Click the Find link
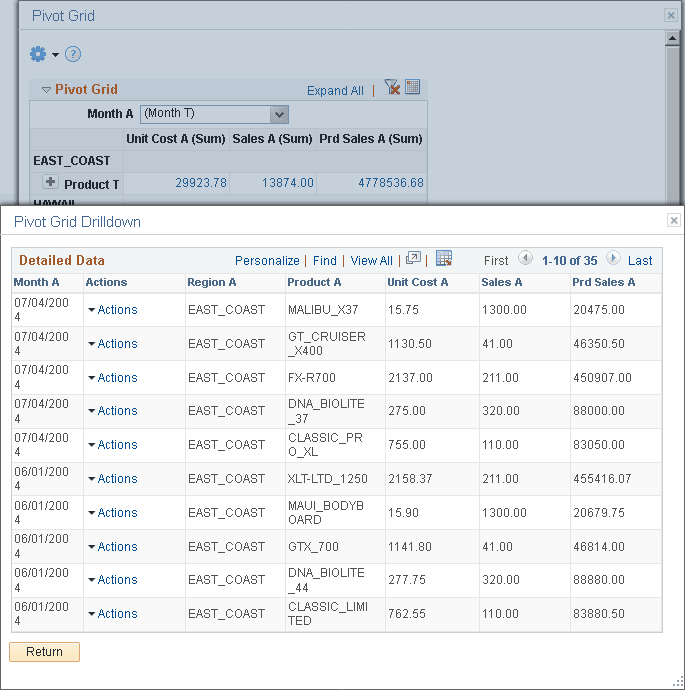Viewport: 685px width, 690px height. tap(325, 261)
